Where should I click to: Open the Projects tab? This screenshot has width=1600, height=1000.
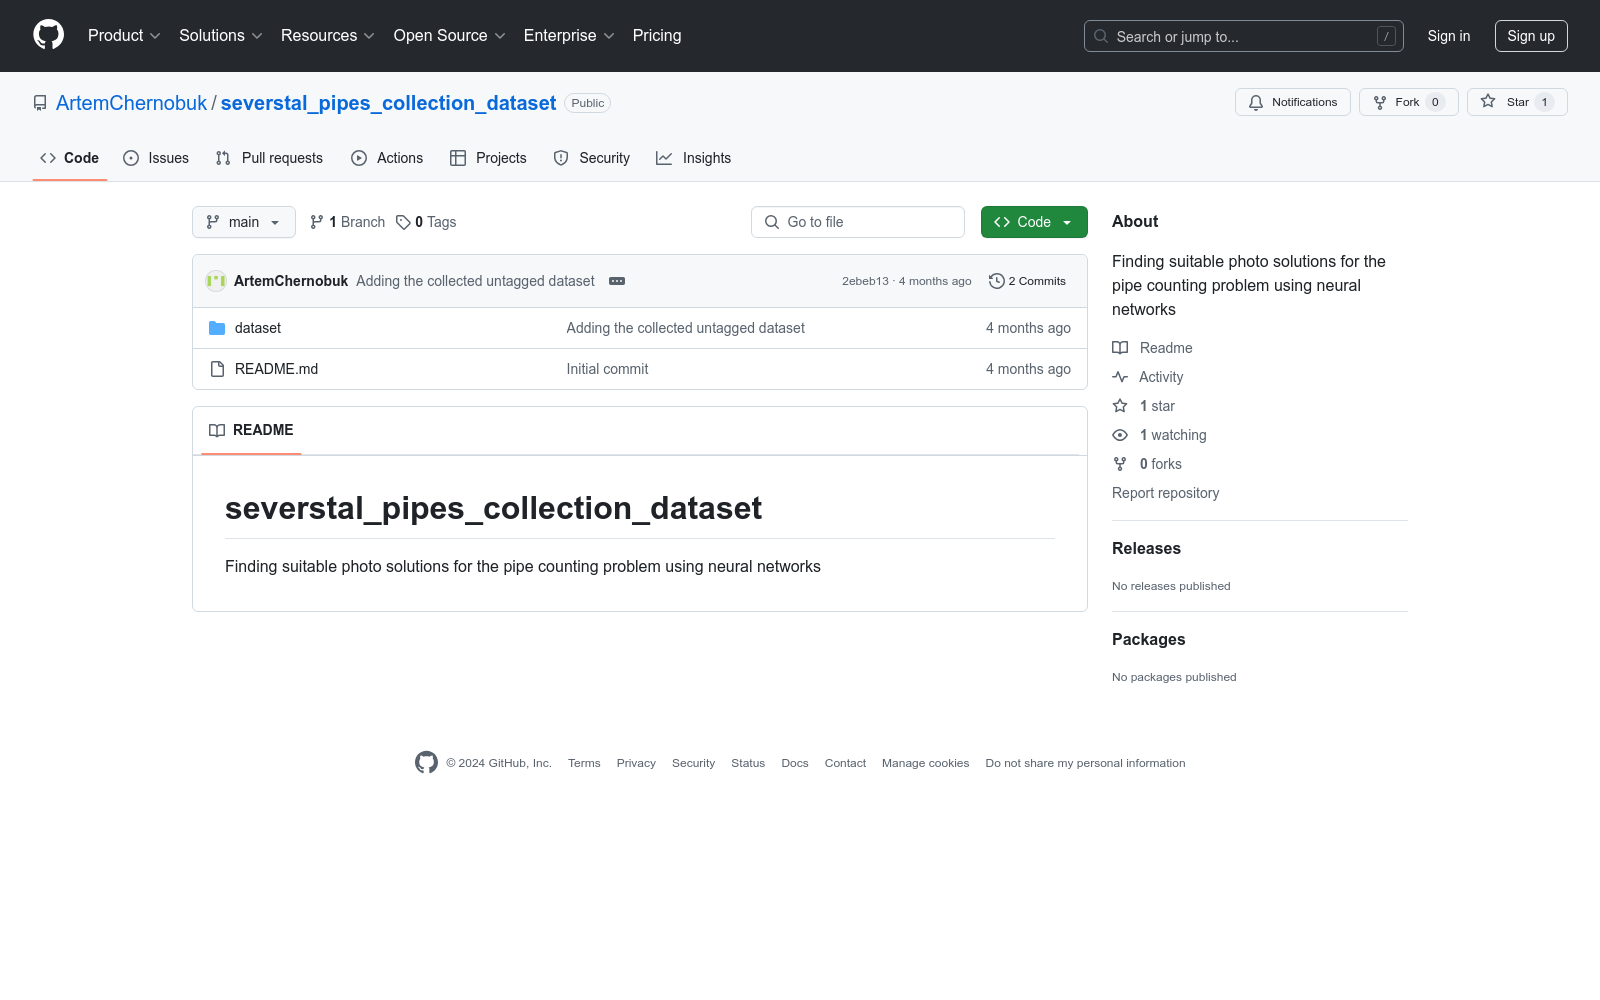[488, 158]
